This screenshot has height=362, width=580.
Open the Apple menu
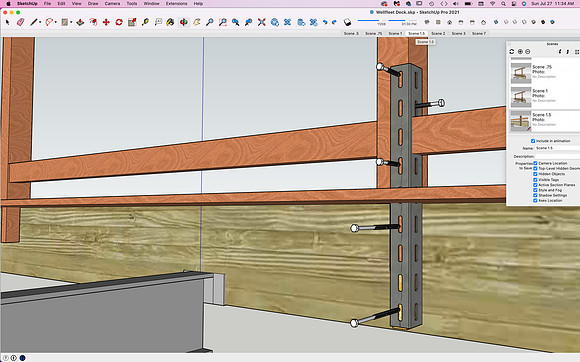coord(8,3)
